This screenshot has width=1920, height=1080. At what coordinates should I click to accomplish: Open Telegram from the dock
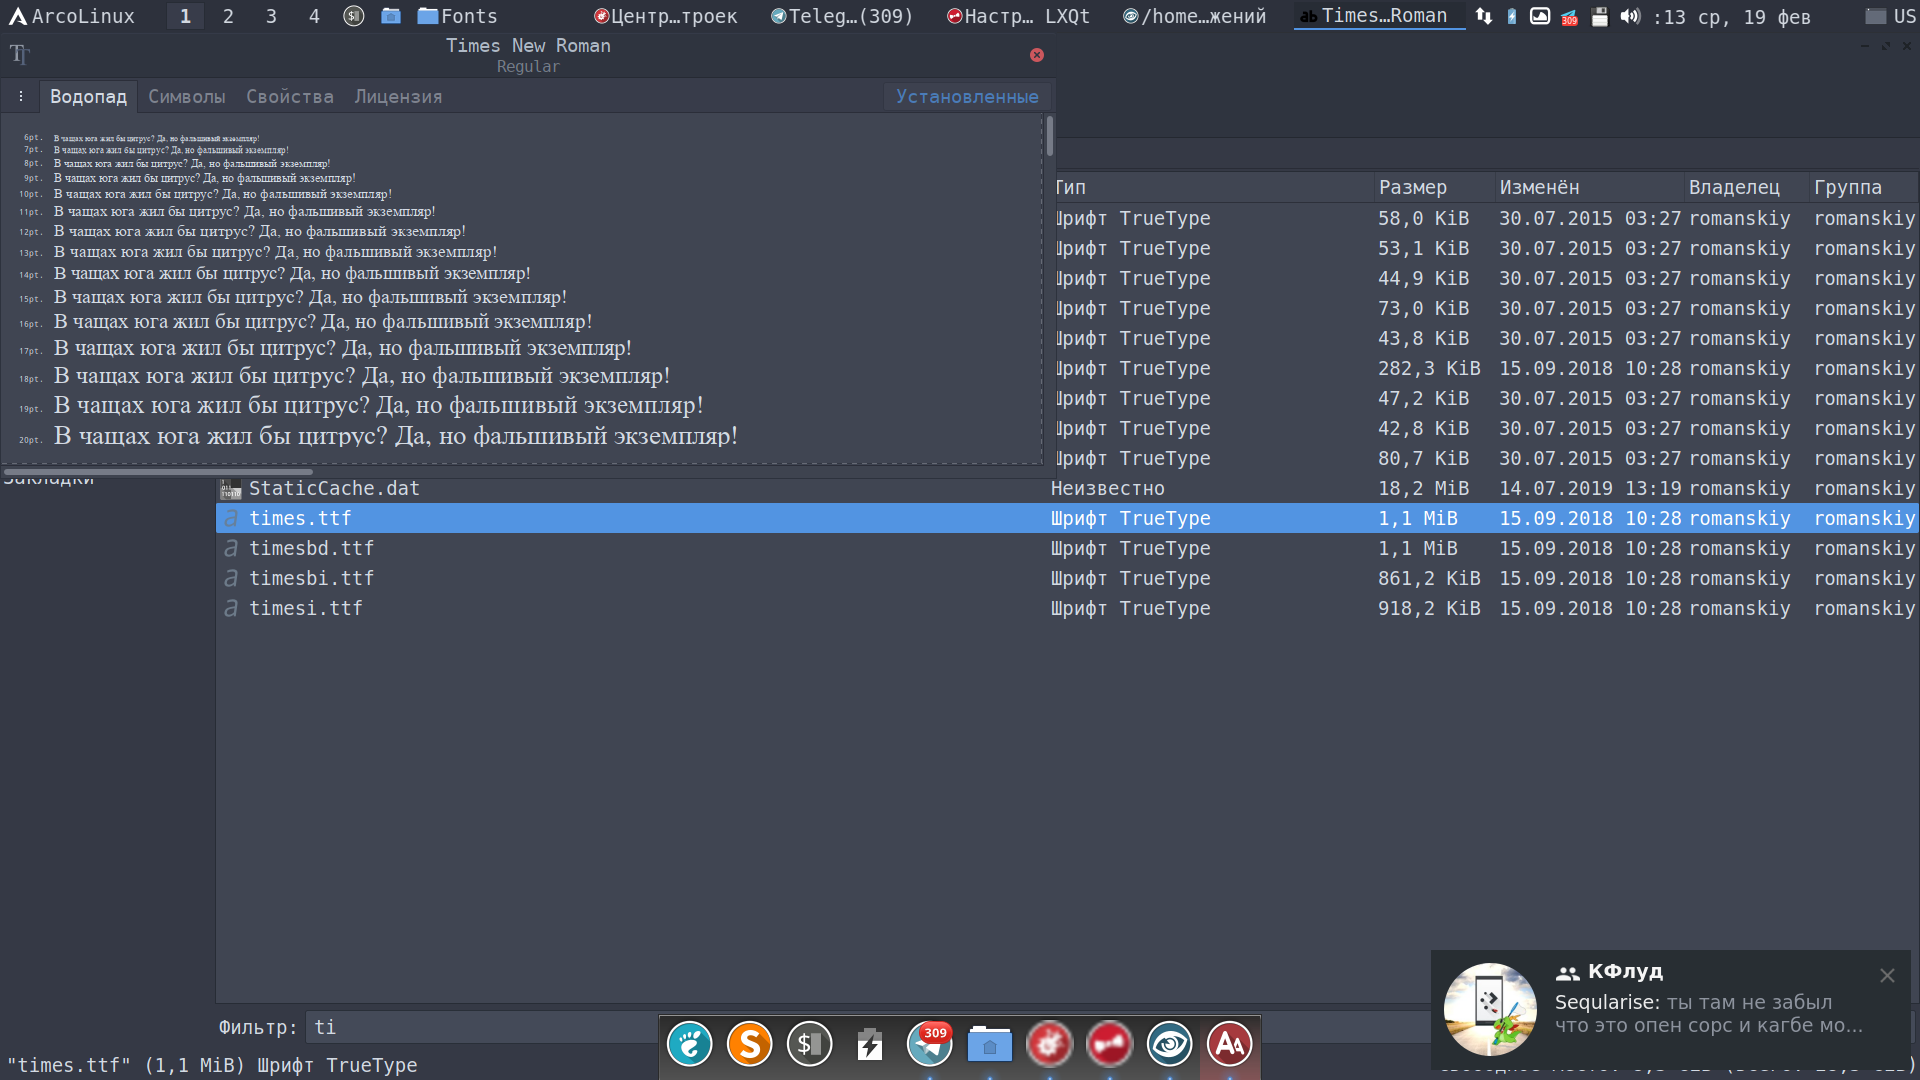pyautogui.click(x=930, y=1045)
